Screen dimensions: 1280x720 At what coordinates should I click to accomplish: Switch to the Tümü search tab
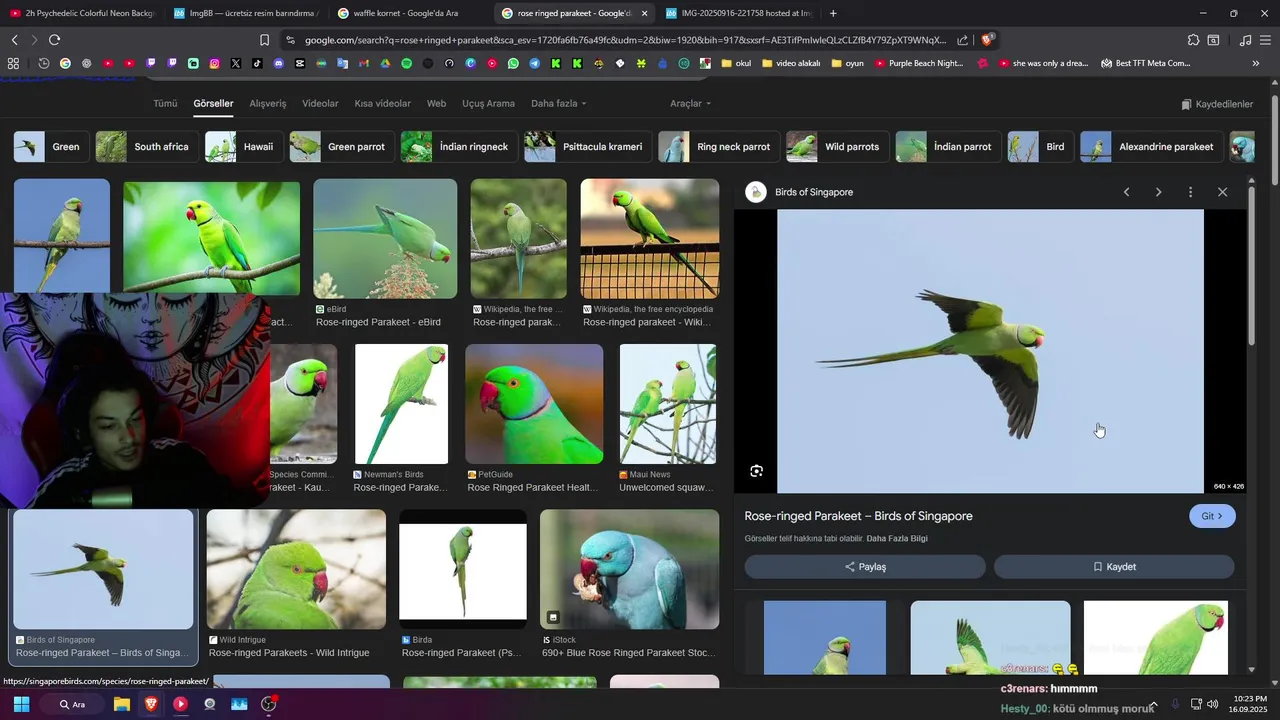pos(165,103)
